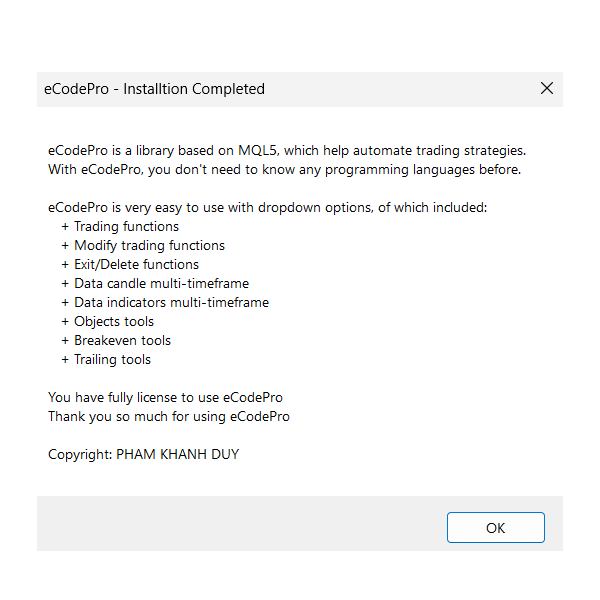Click the eCodePro dialog title text
600x600 pixels.
click(154, 89)
